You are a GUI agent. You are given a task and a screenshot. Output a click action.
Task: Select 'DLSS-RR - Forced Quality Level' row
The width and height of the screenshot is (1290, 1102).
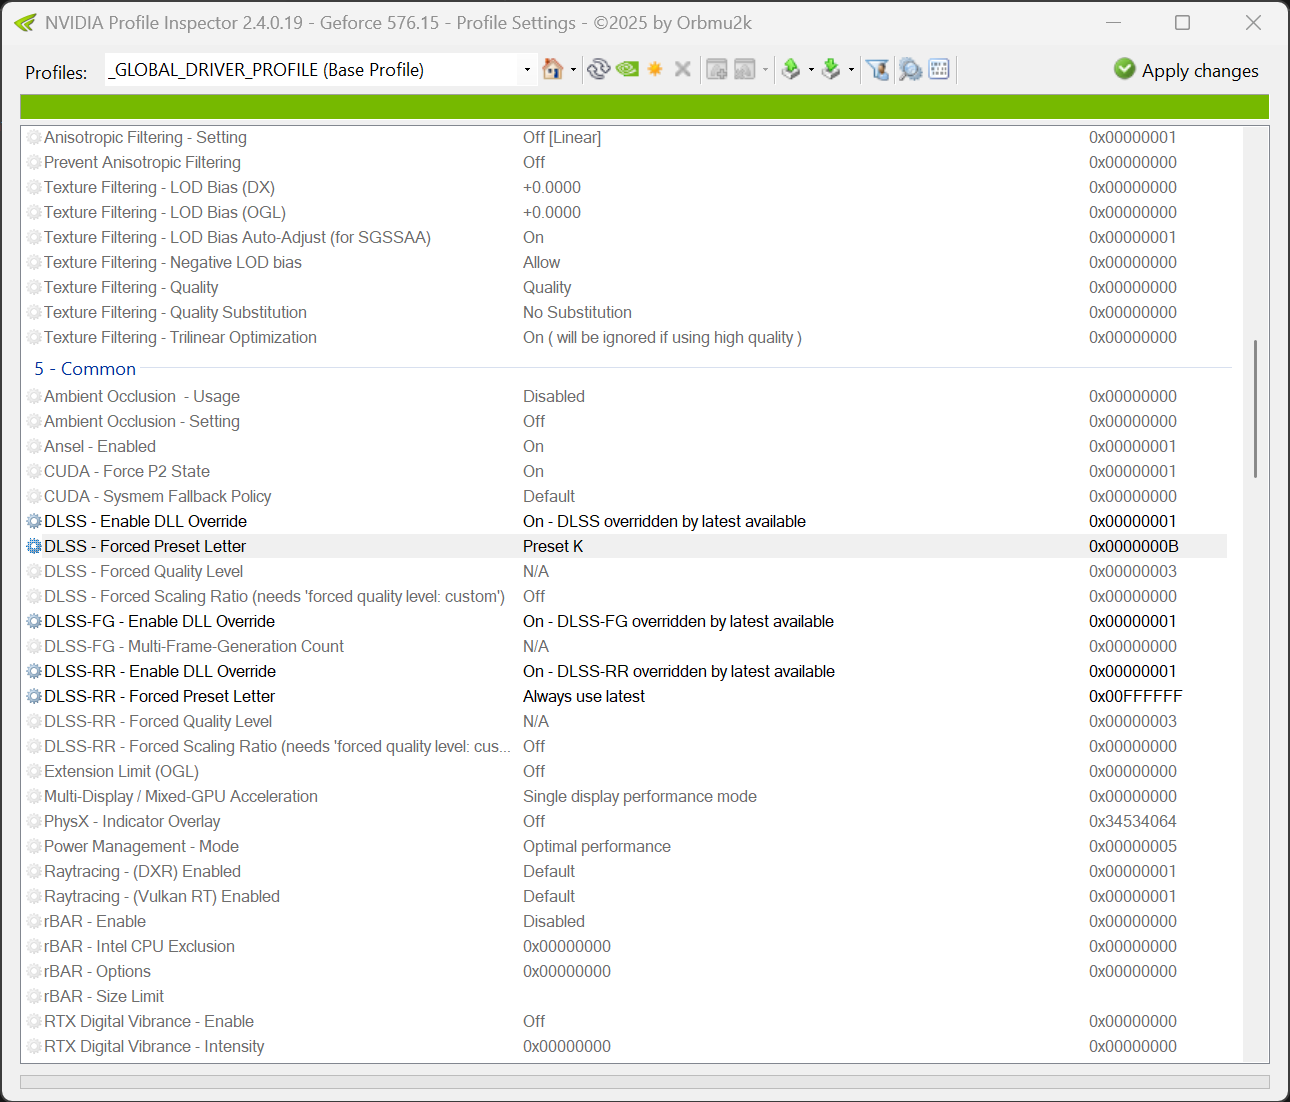coord(626,721)
